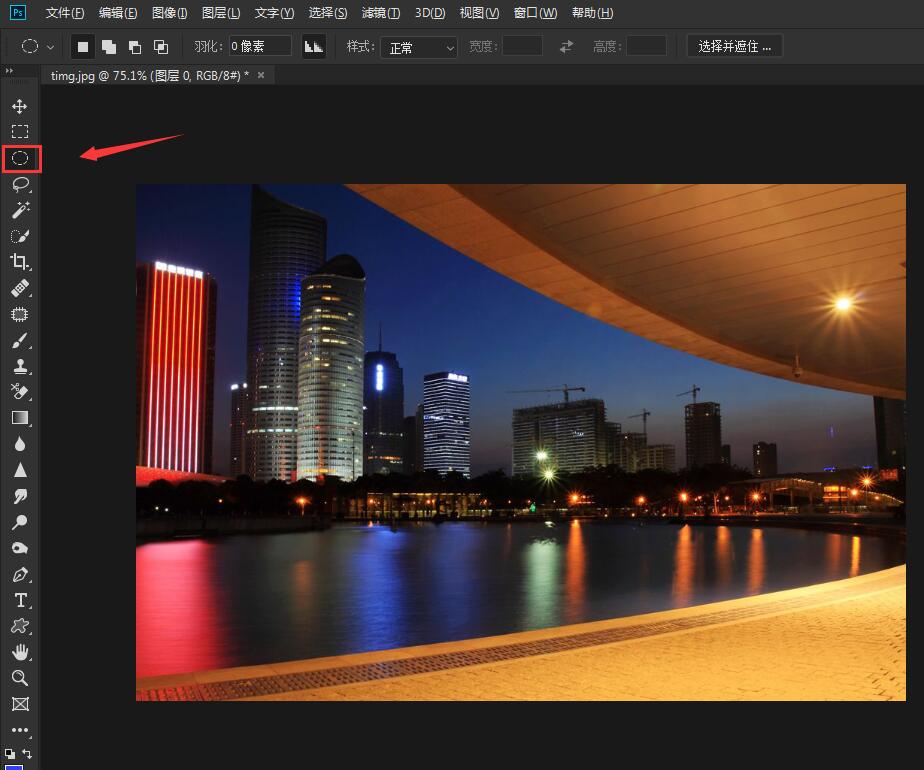The height and width of the screenshot is (770, 924).
Task: Activate the Magic Wand tool
Action: (x=19, y=210)
